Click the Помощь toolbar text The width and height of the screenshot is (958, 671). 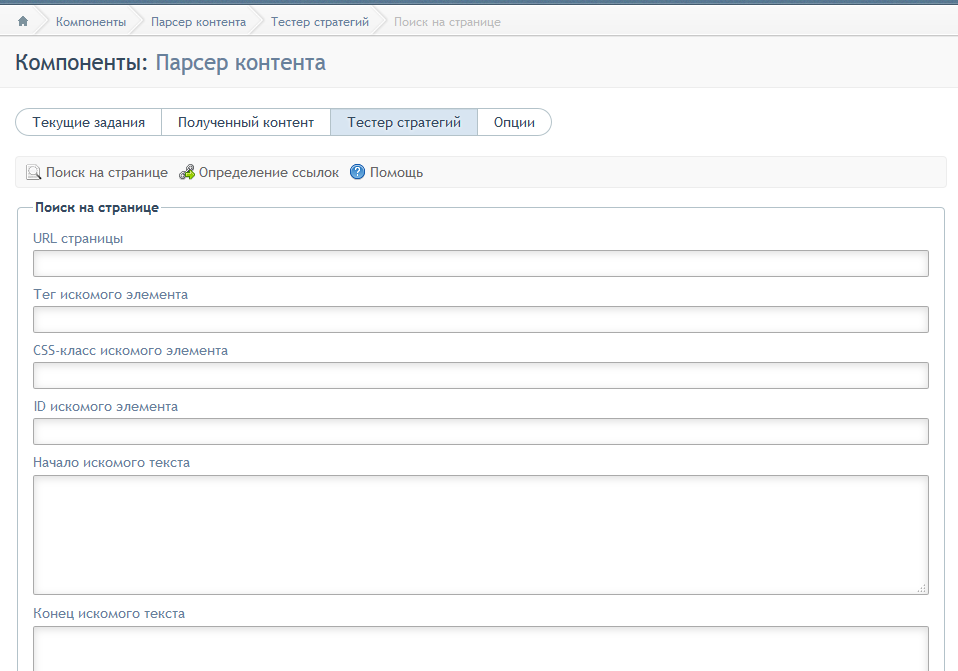pos(397,173)
